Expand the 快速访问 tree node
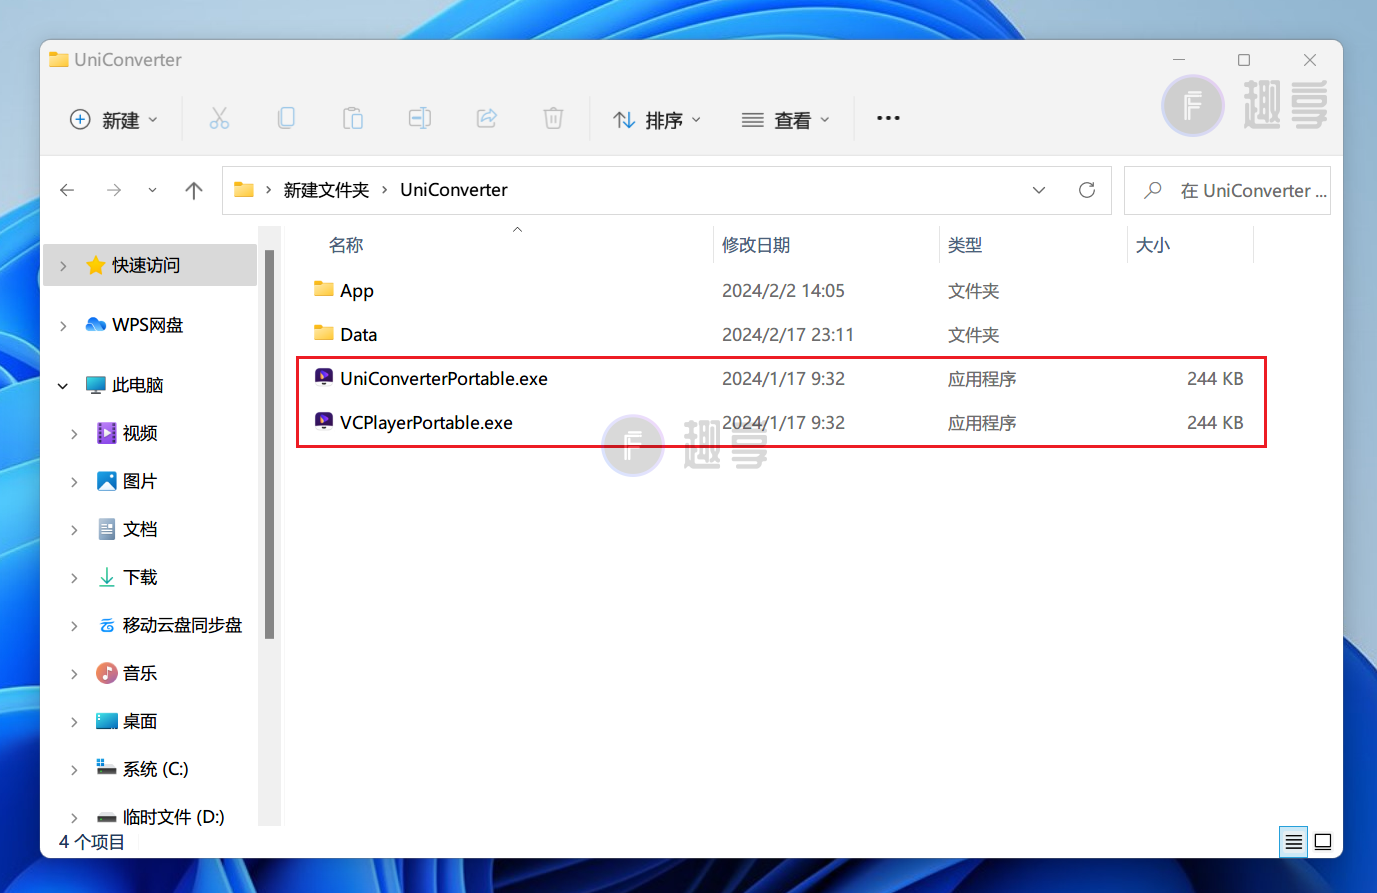 point(63,266)
